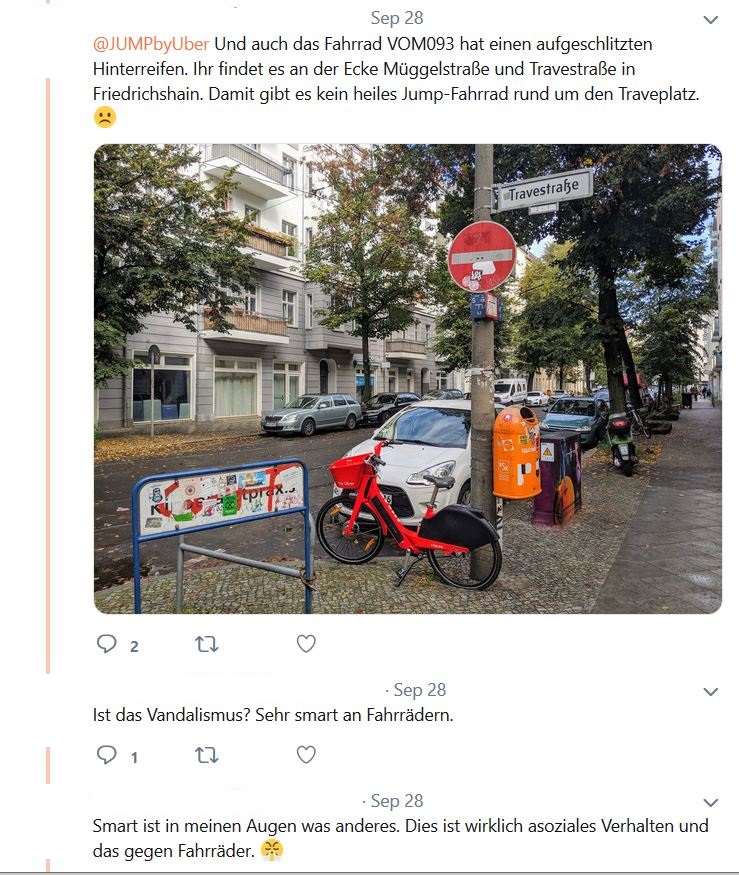Viewport: 739px width, 875px height.
Task: Click the angry face emoji in last tweet
Action: click(272, 850)
